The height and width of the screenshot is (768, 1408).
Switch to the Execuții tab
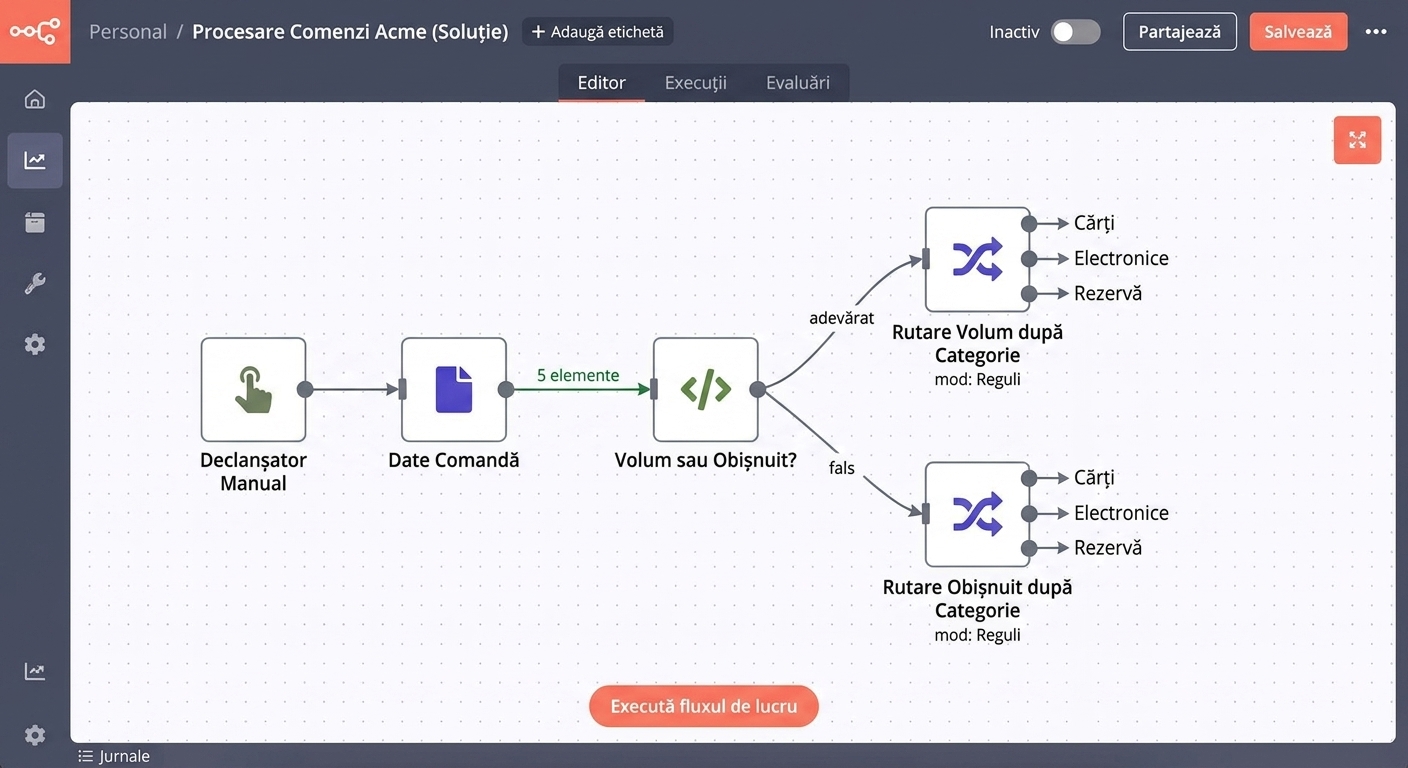(x=695, y=83)
